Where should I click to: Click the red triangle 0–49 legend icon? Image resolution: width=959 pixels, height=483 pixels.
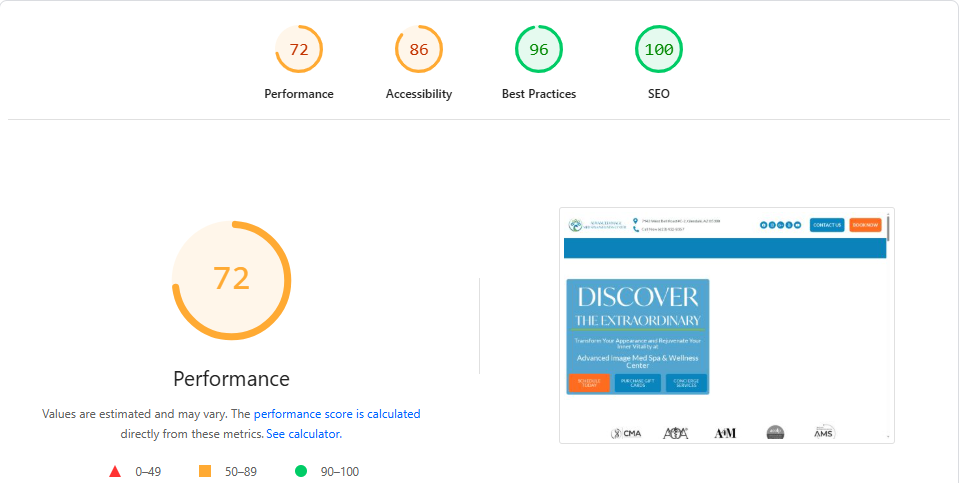(115, 471)
